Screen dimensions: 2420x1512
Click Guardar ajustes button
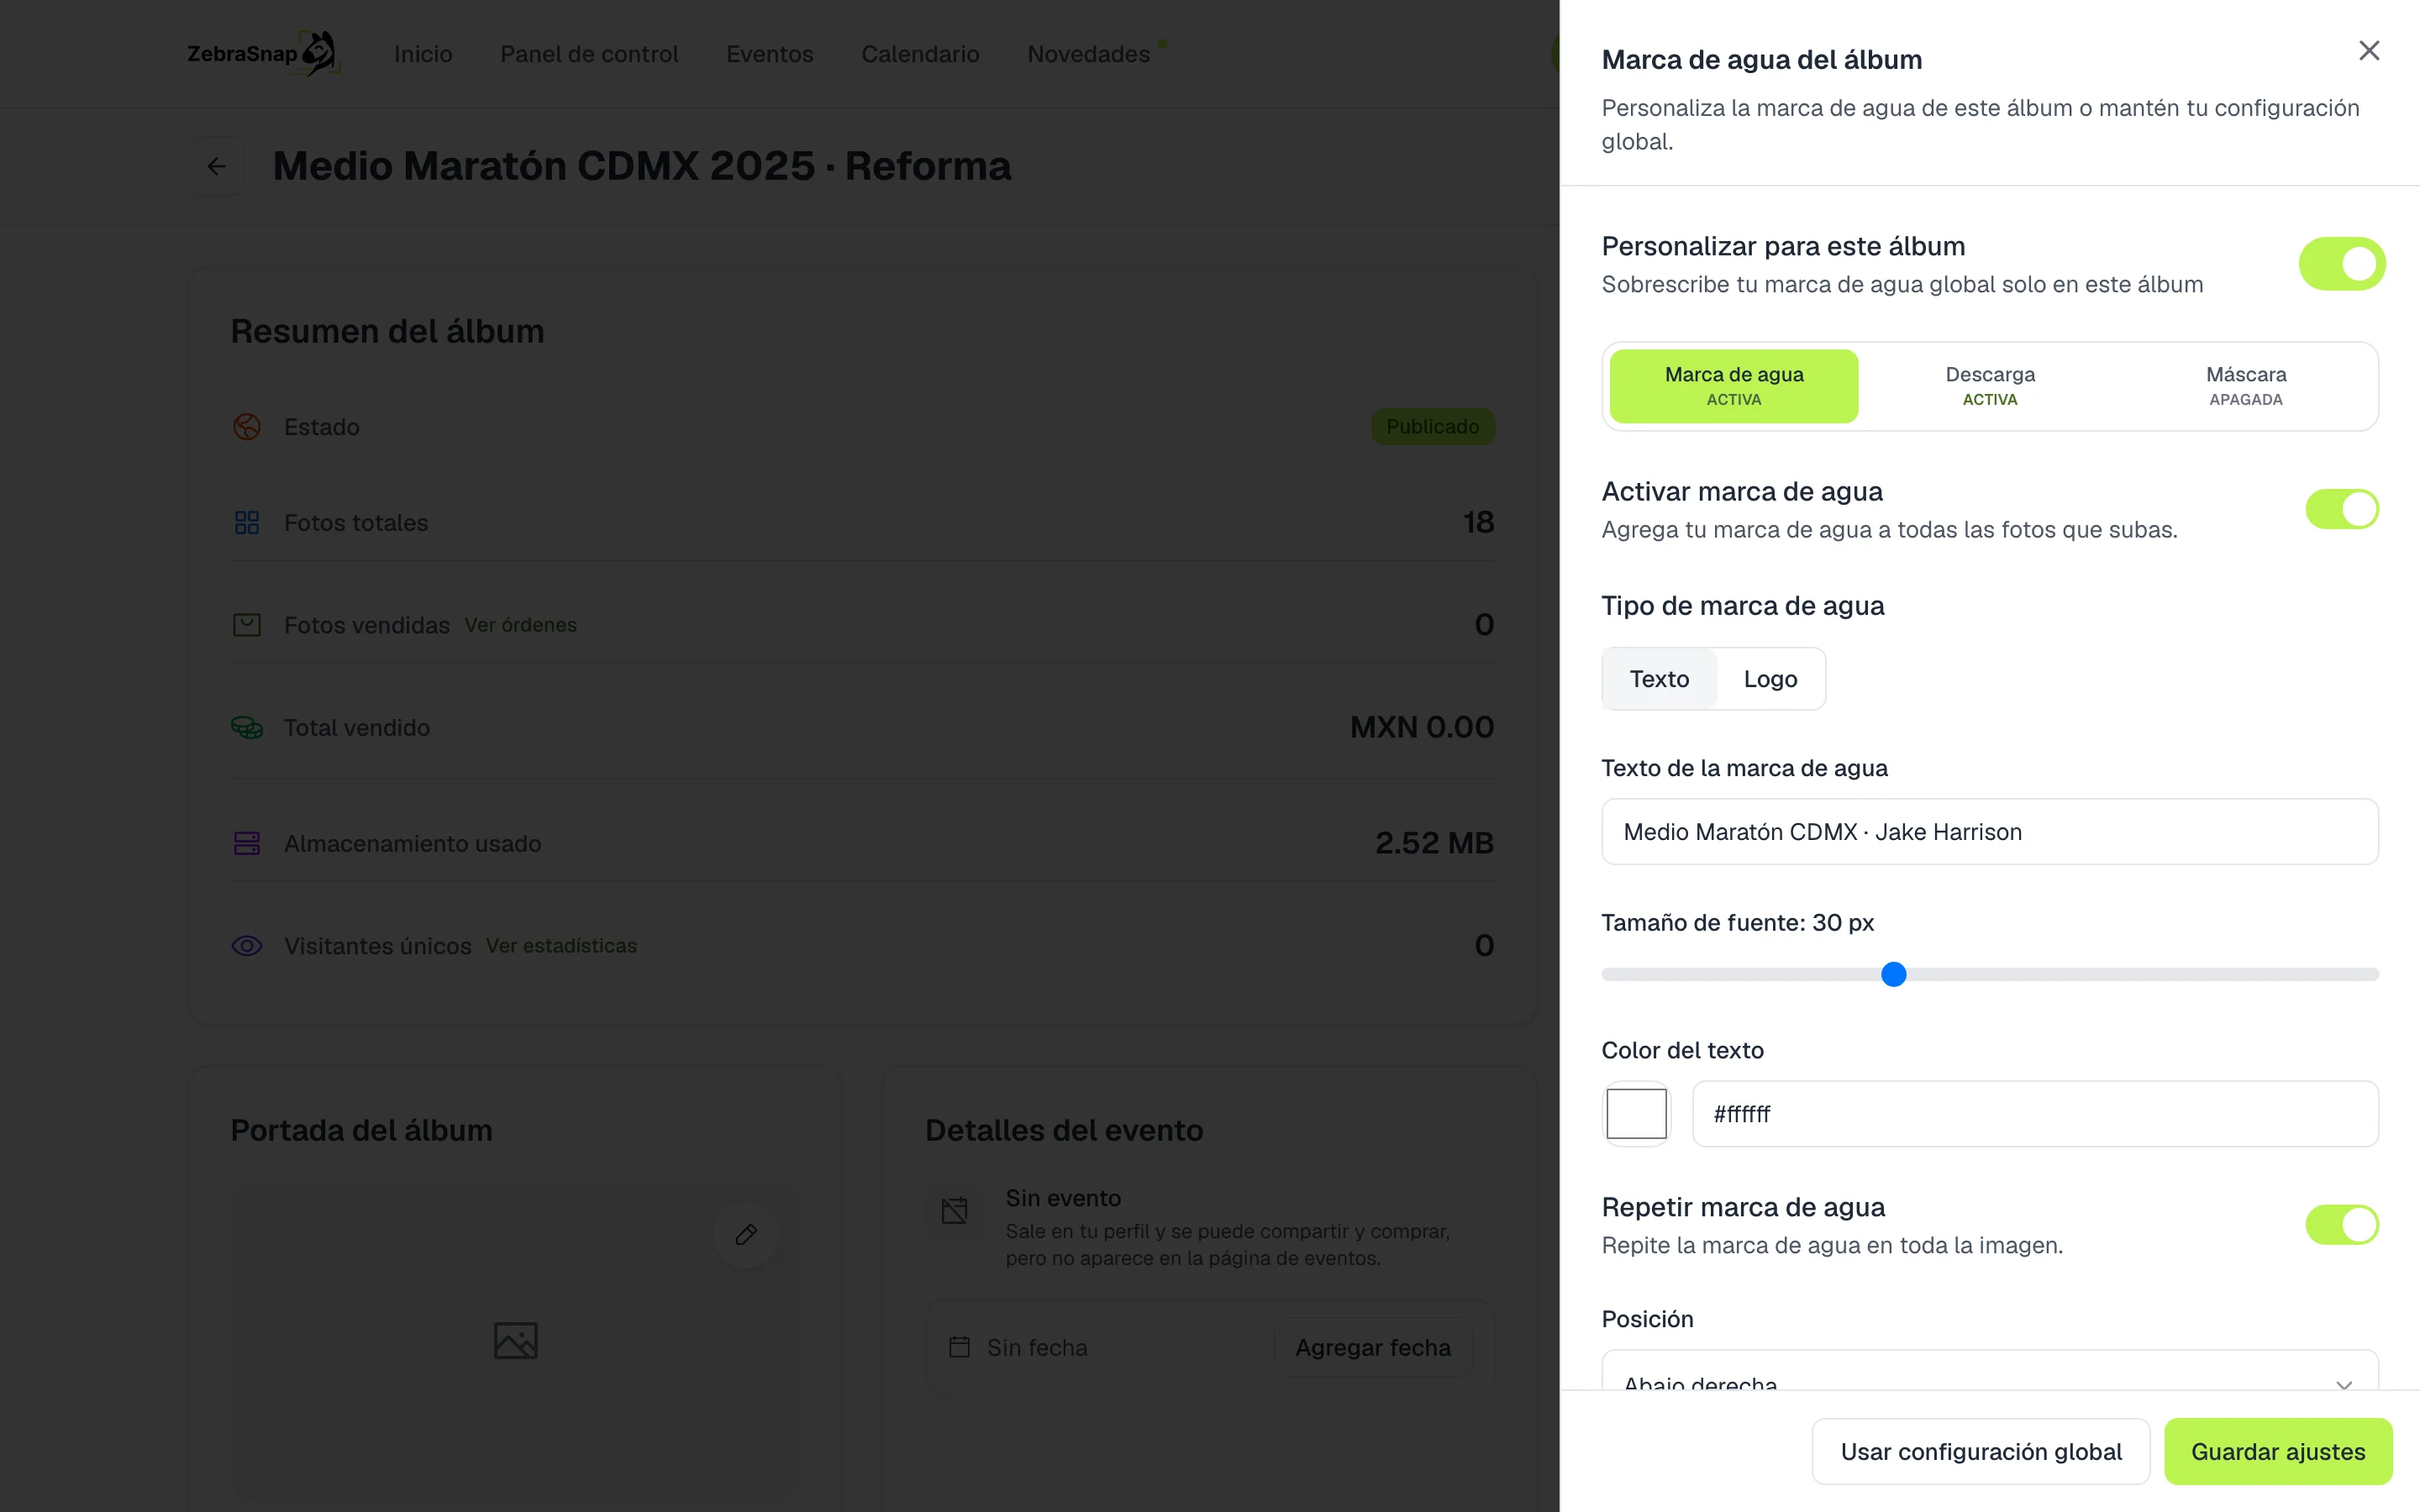click(2278, 1451)
